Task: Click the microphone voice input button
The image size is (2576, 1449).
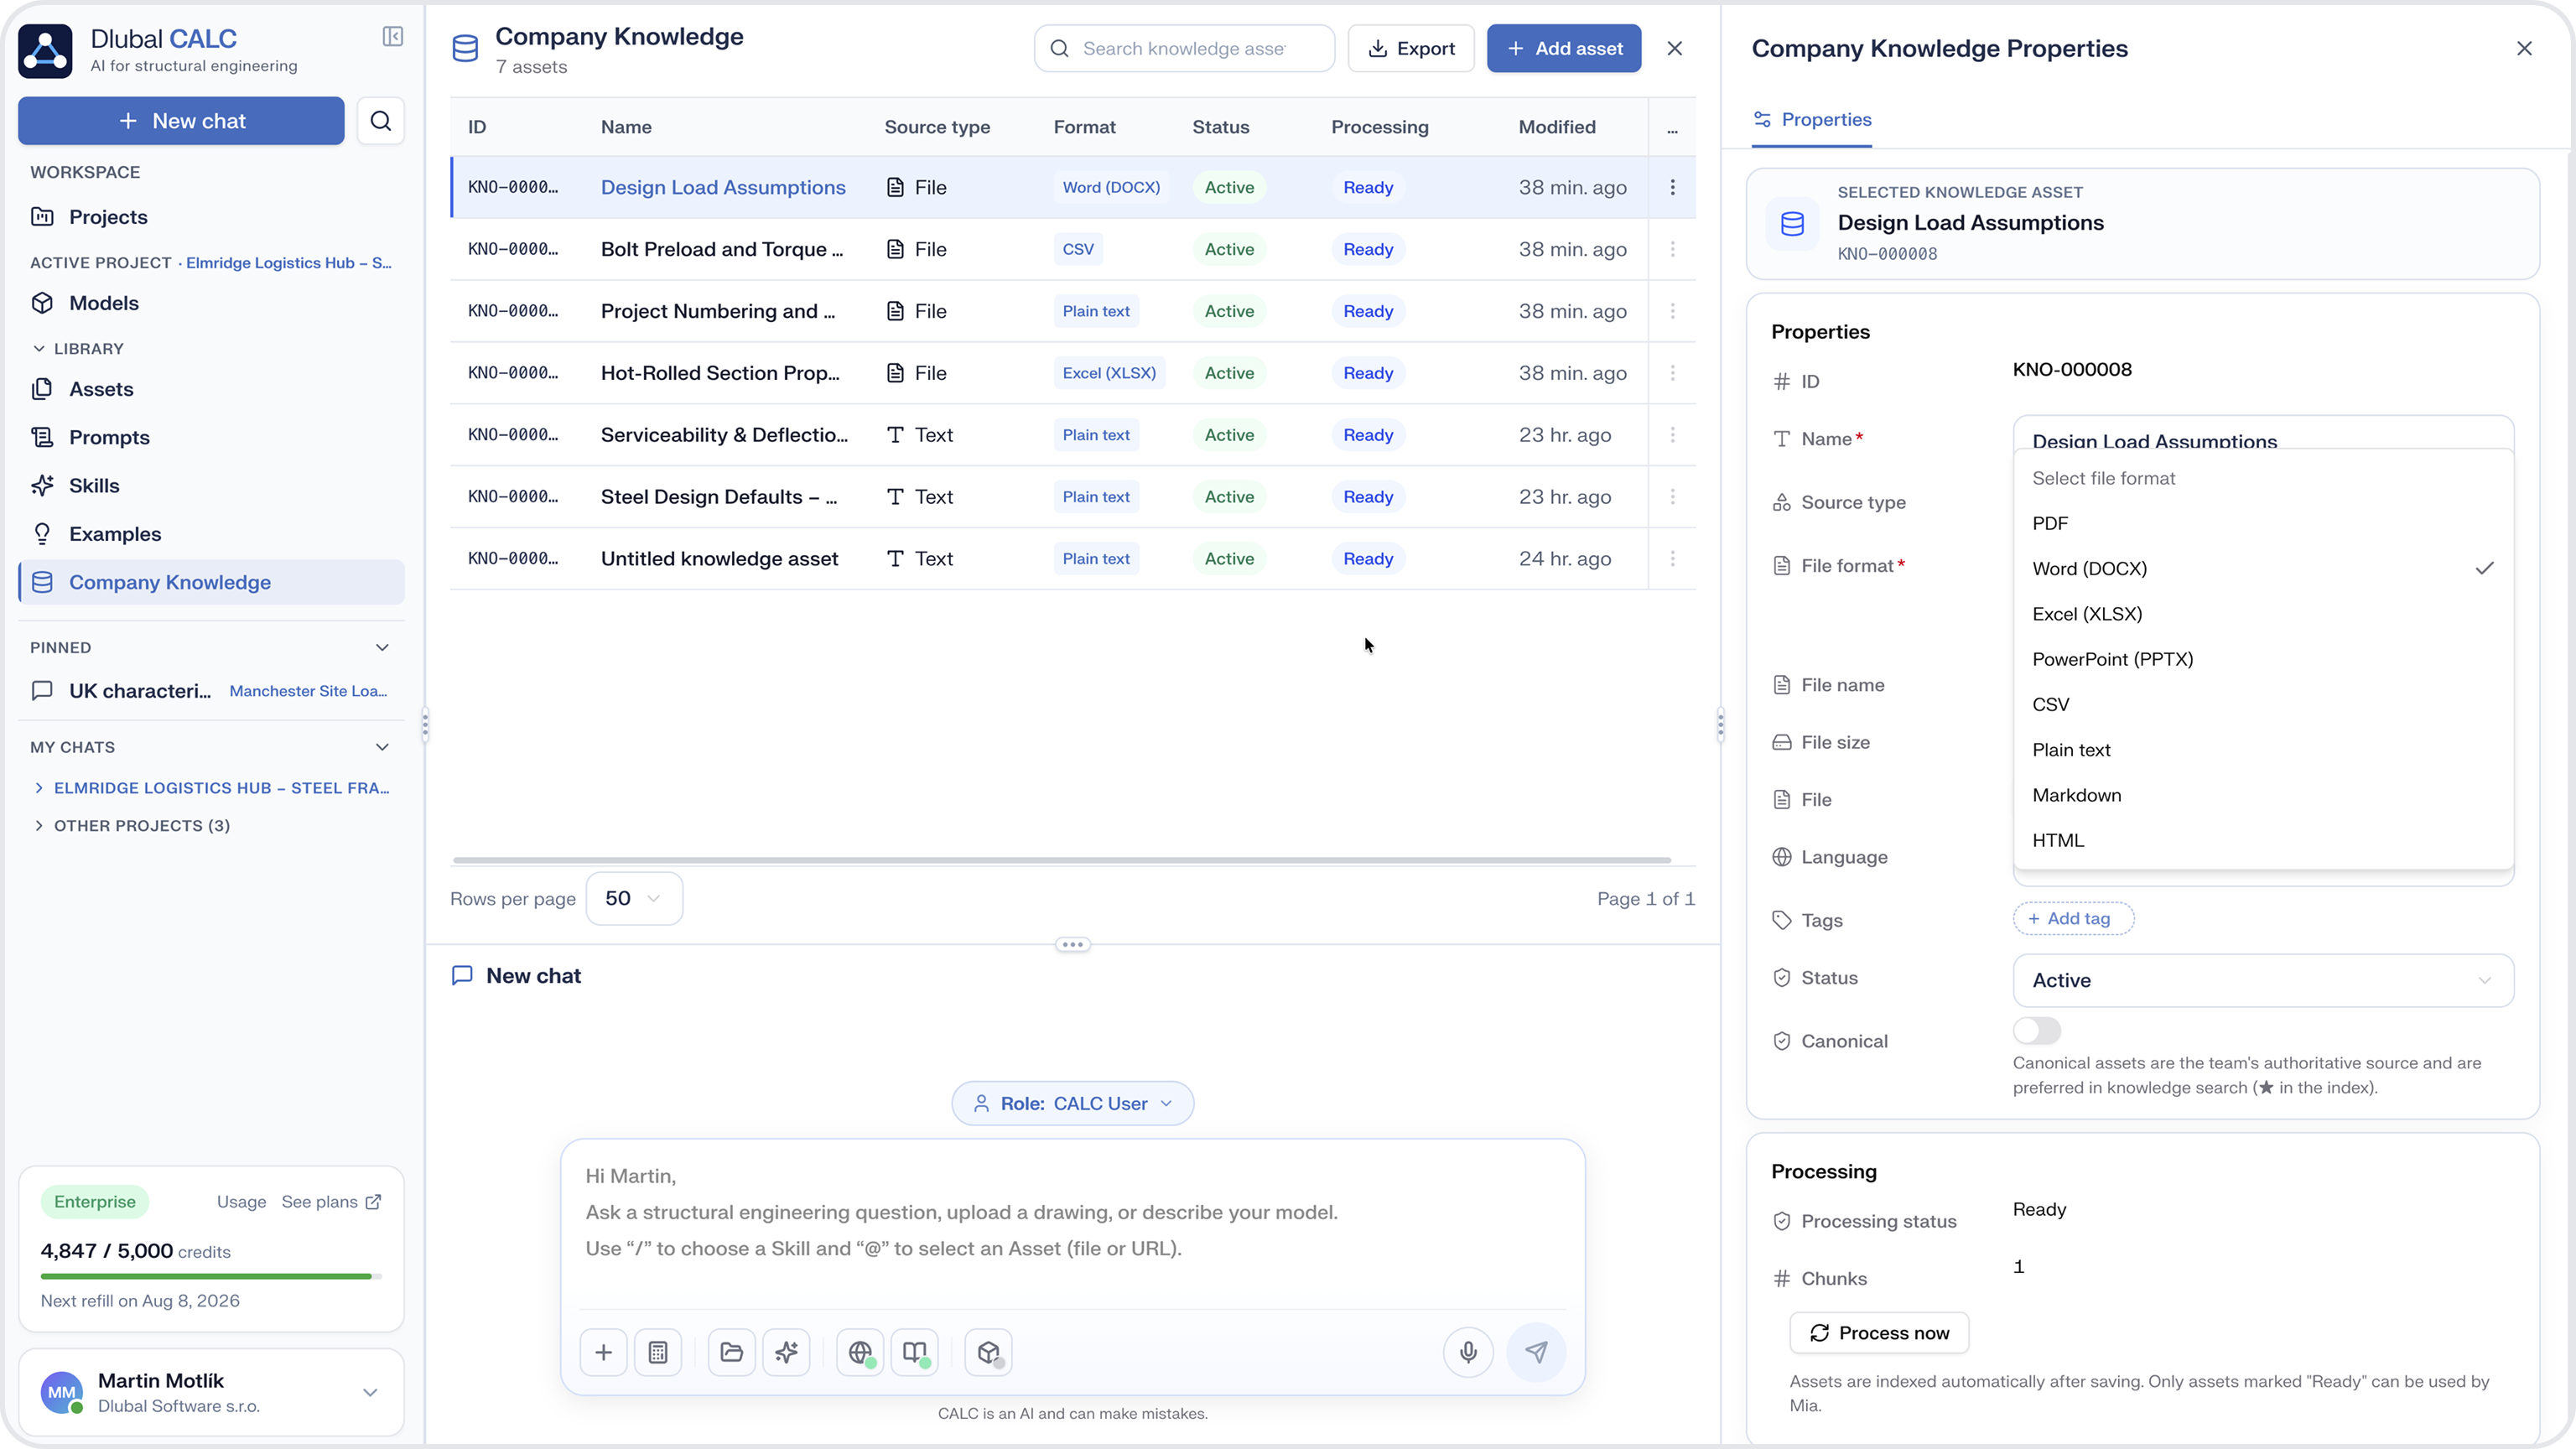Action: click(1468, 1353)
